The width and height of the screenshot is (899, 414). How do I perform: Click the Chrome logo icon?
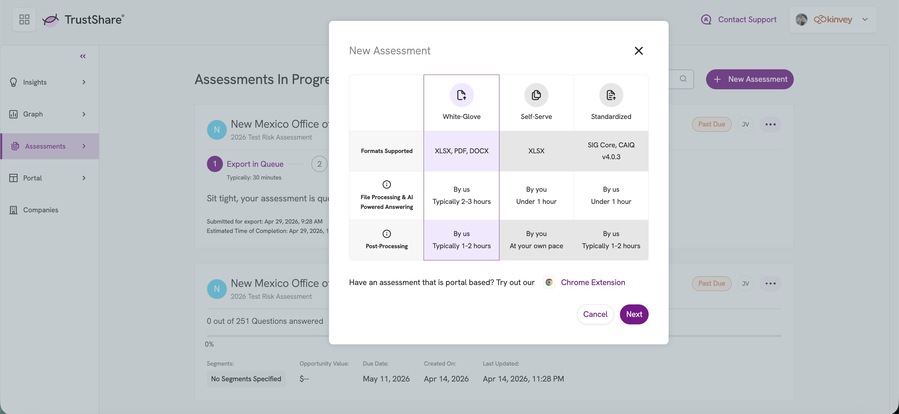(549, 282)
